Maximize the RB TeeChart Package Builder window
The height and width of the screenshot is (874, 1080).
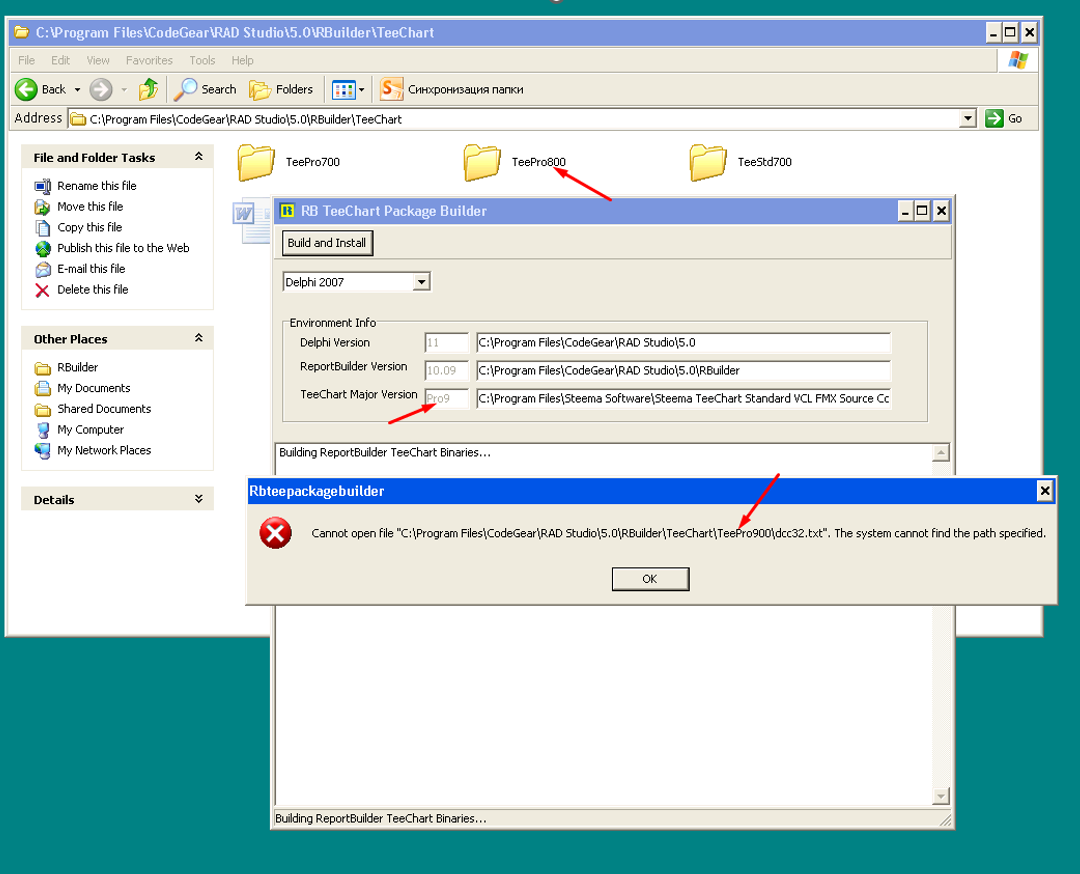click(x=922, y=211)
